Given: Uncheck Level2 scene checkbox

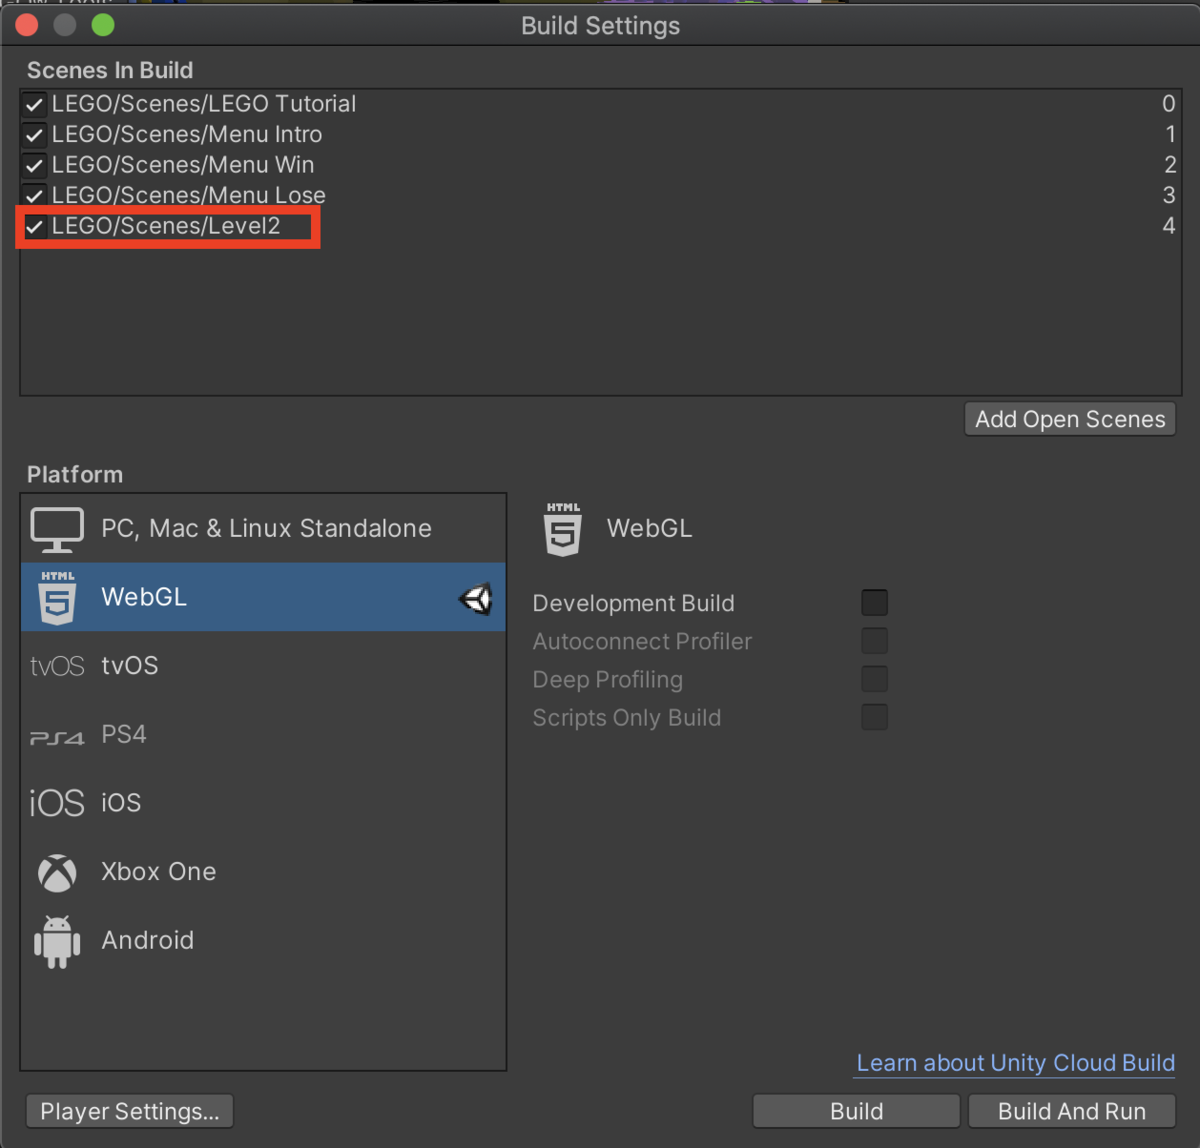Looking at the screenshot, I should coord(35,227).
